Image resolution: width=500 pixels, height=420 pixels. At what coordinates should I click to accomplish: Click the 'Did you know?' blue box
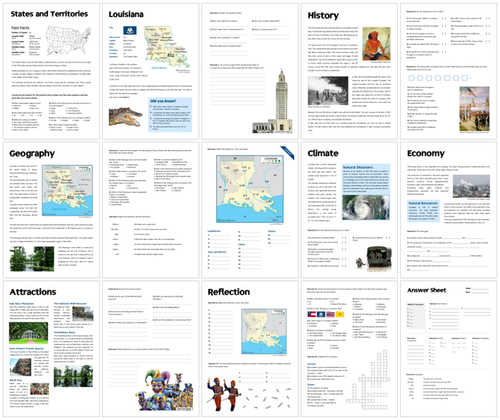(x=170, y=114)
